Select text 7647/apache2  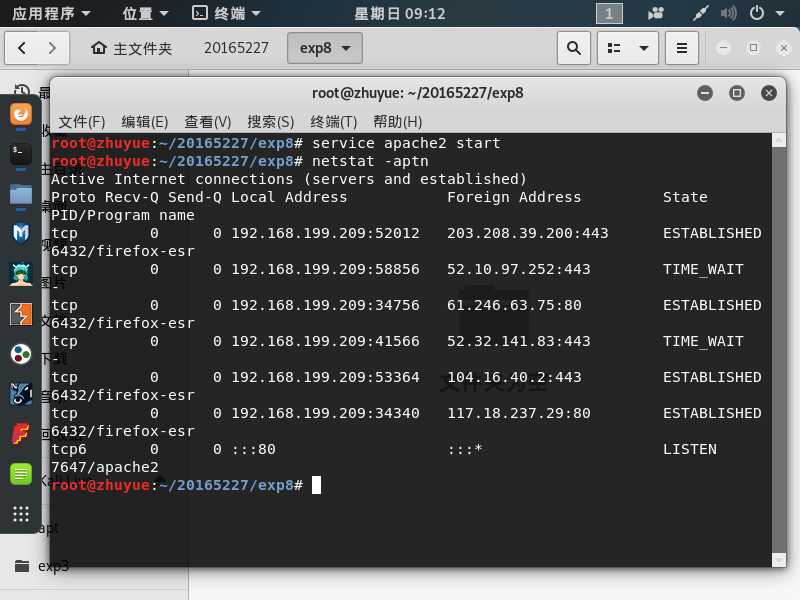tap(105, 467)
